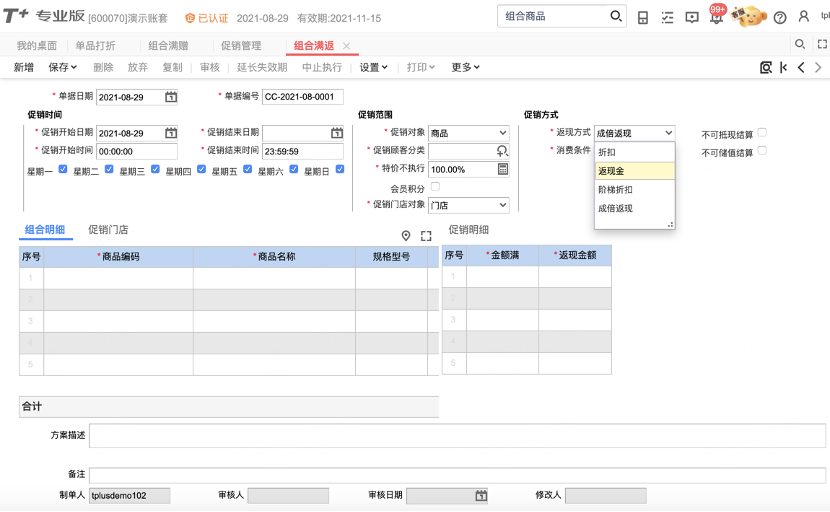Uncheck the 星期三 checkbox
830x512 pixels.
pos(155,169)
